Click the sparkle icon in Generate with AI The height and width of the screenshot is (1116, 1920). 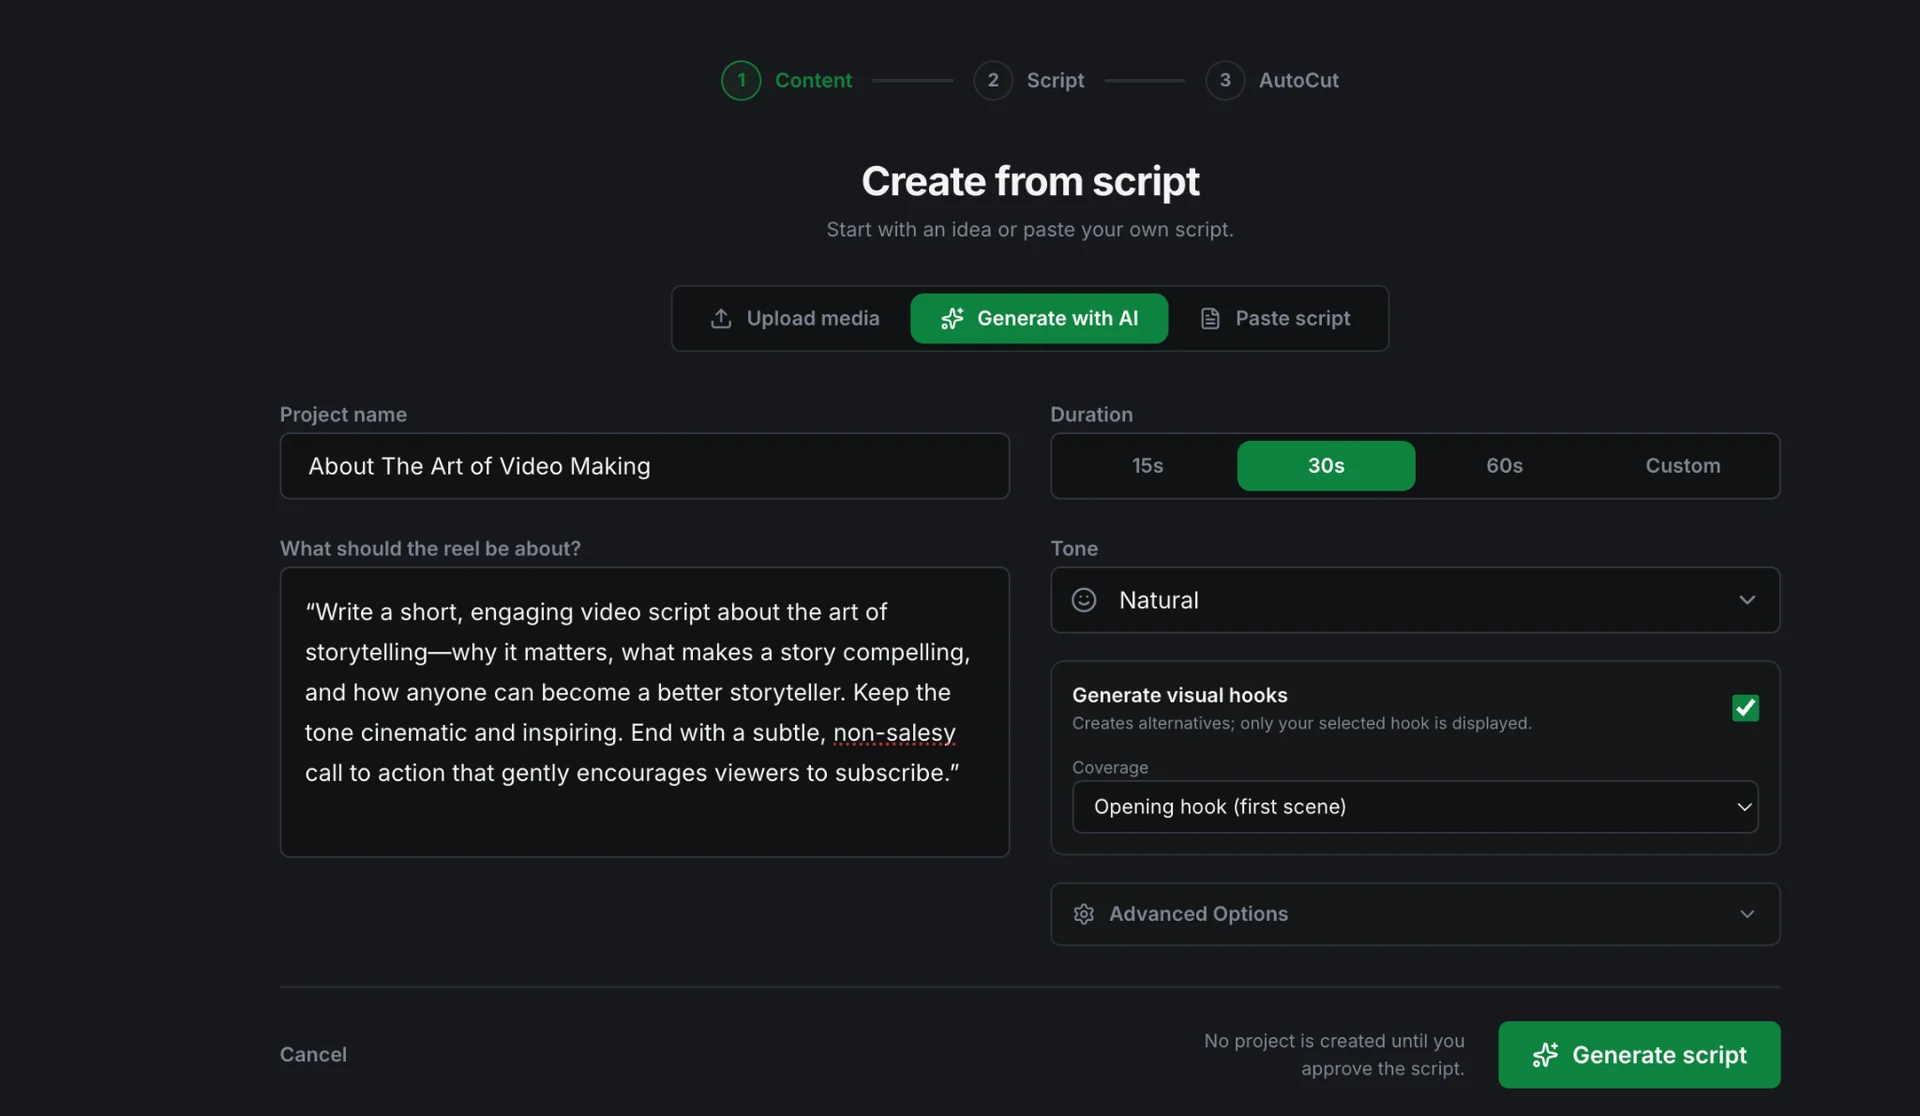952,318
